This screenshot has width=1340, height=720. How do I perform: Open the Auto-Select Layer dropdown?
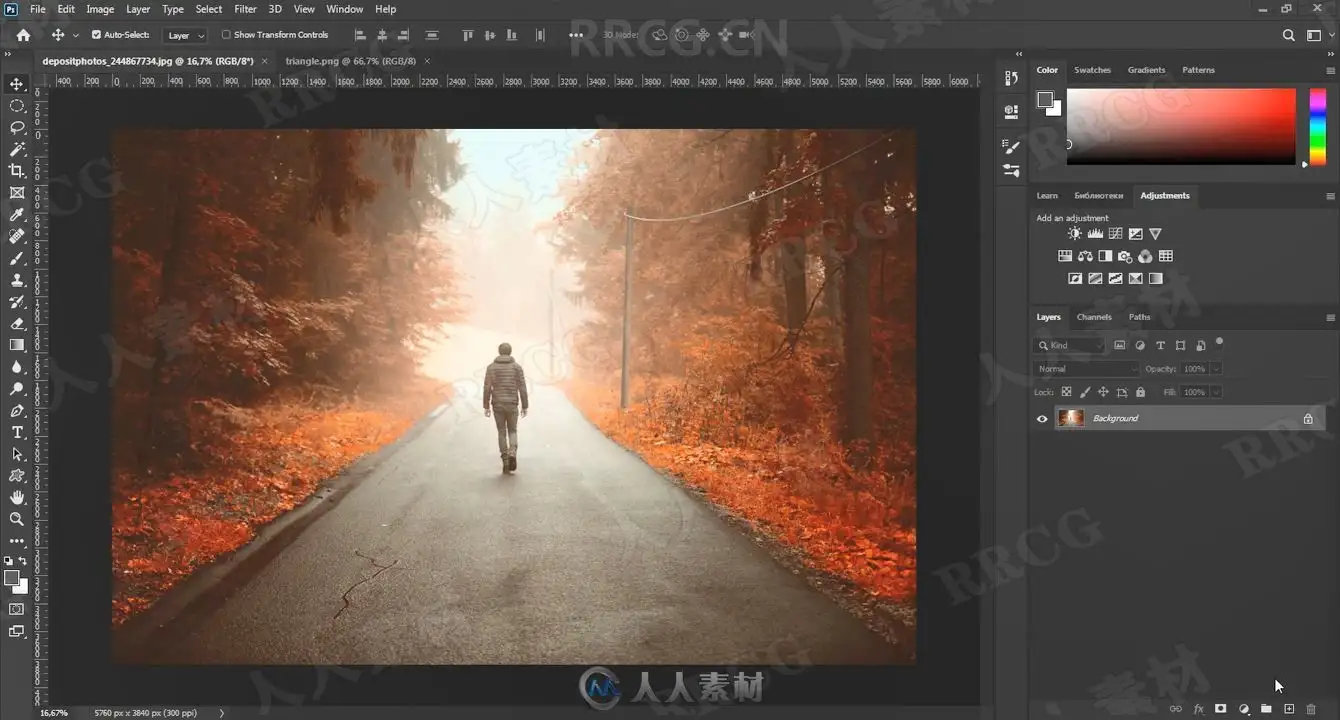click(185, 35)
